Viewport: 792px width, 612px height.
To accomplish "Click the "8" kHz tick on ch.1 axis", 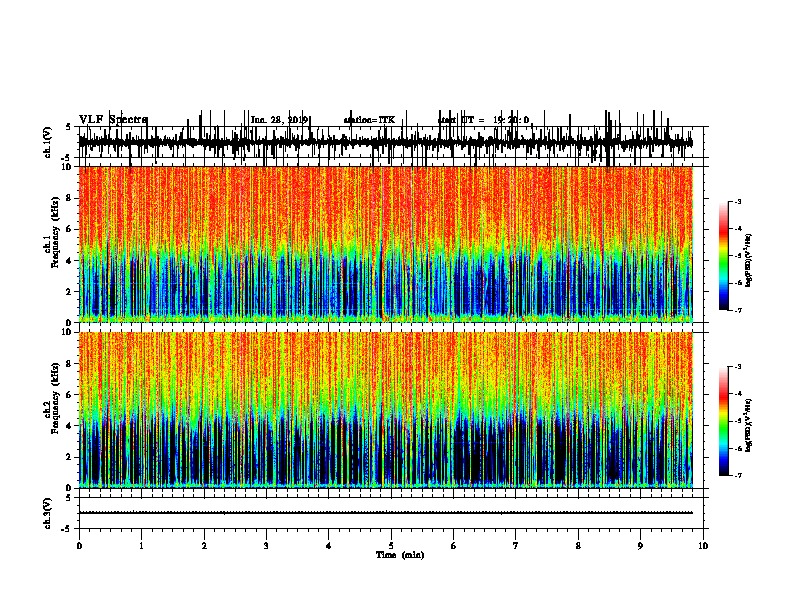I will click(70, 198).
